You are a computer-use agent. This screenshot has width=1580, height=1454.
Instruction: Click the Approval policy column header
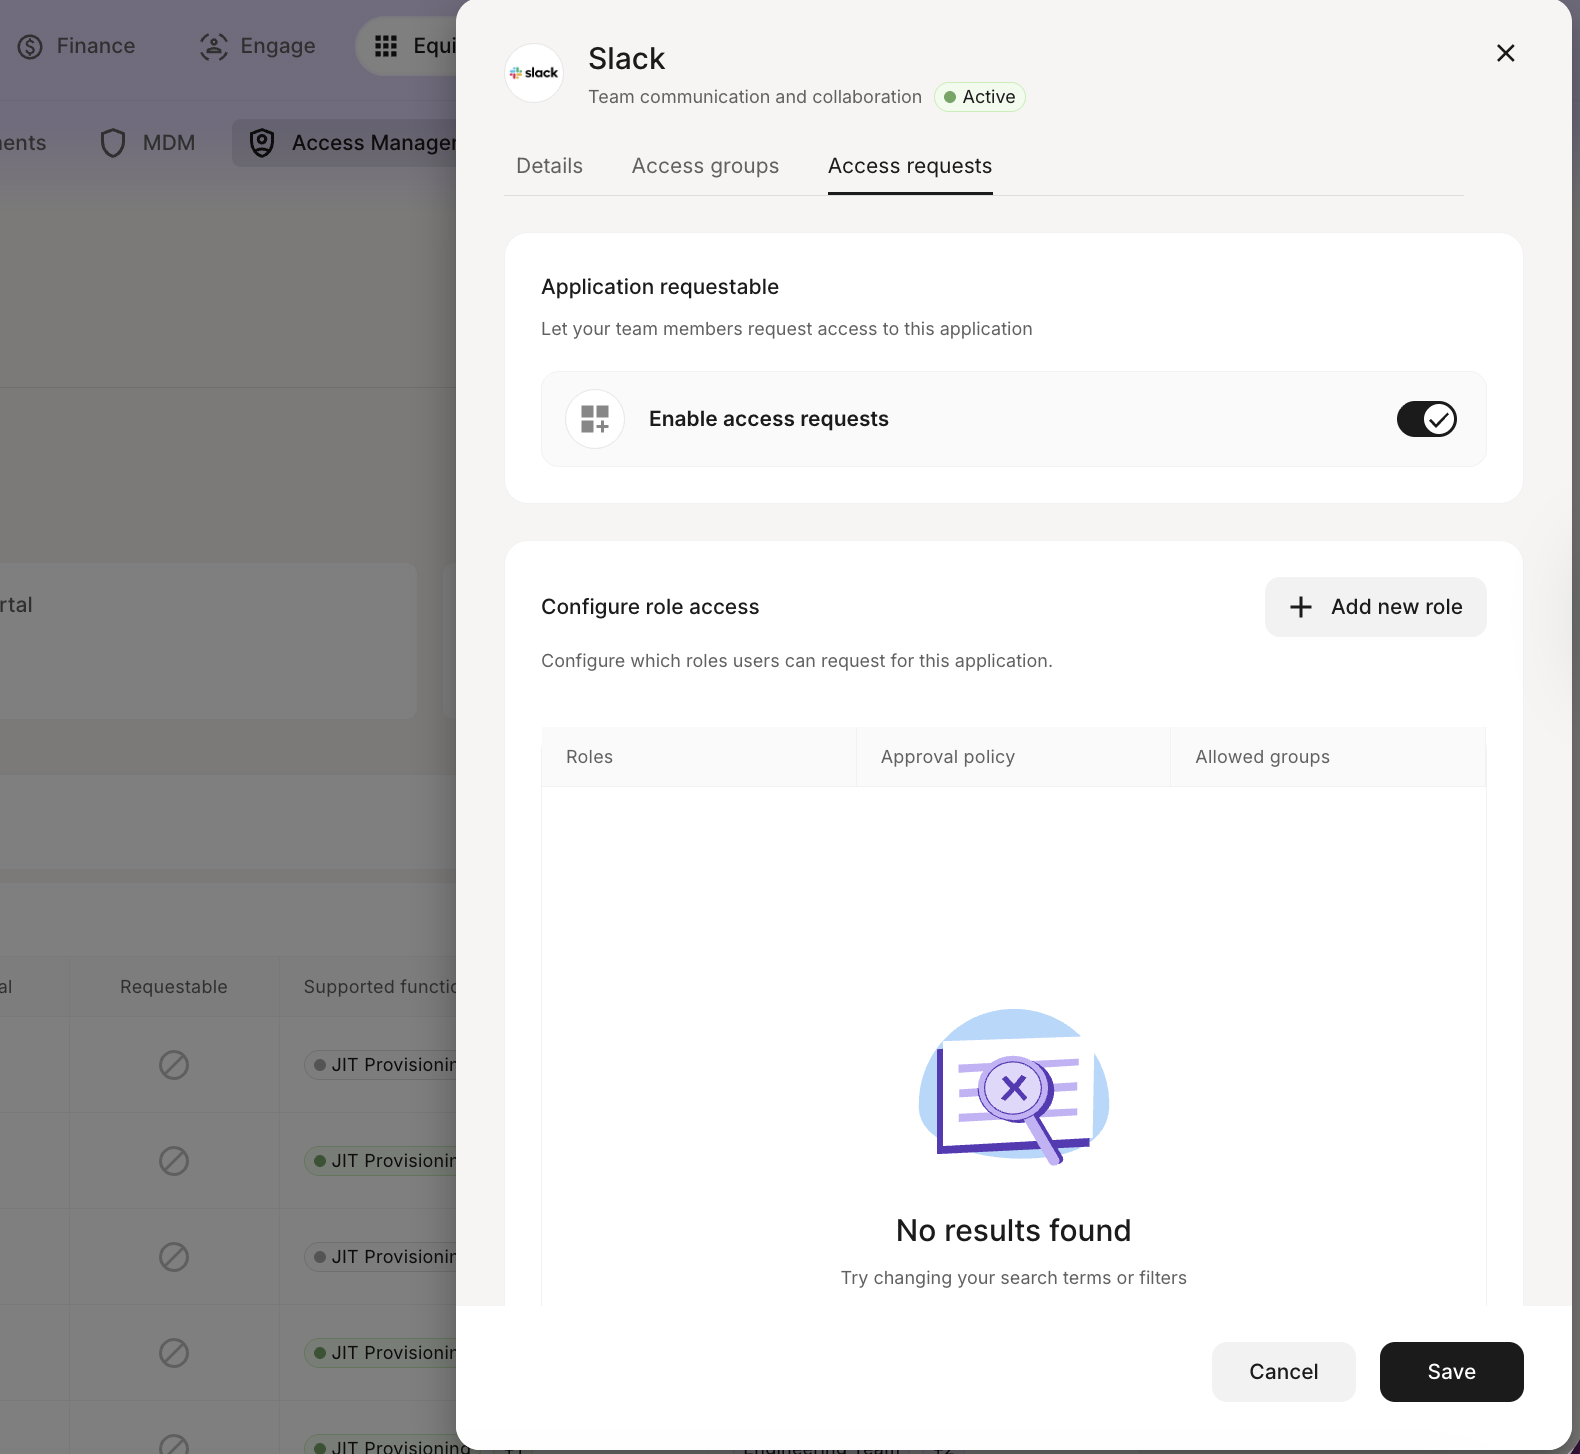pyautogui.click(x=947, y=757)
